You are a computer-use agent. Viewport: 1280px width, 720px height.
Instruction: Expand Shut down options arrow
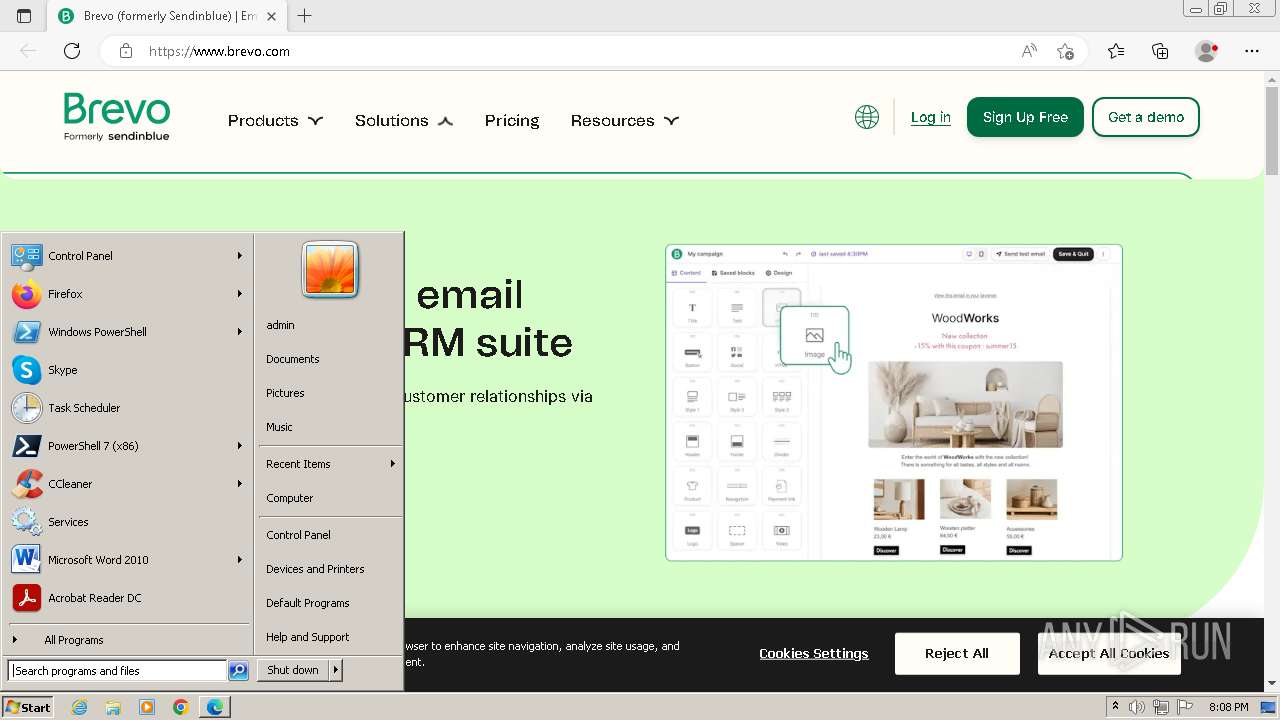pyautogui.click(x=335, y=670)
